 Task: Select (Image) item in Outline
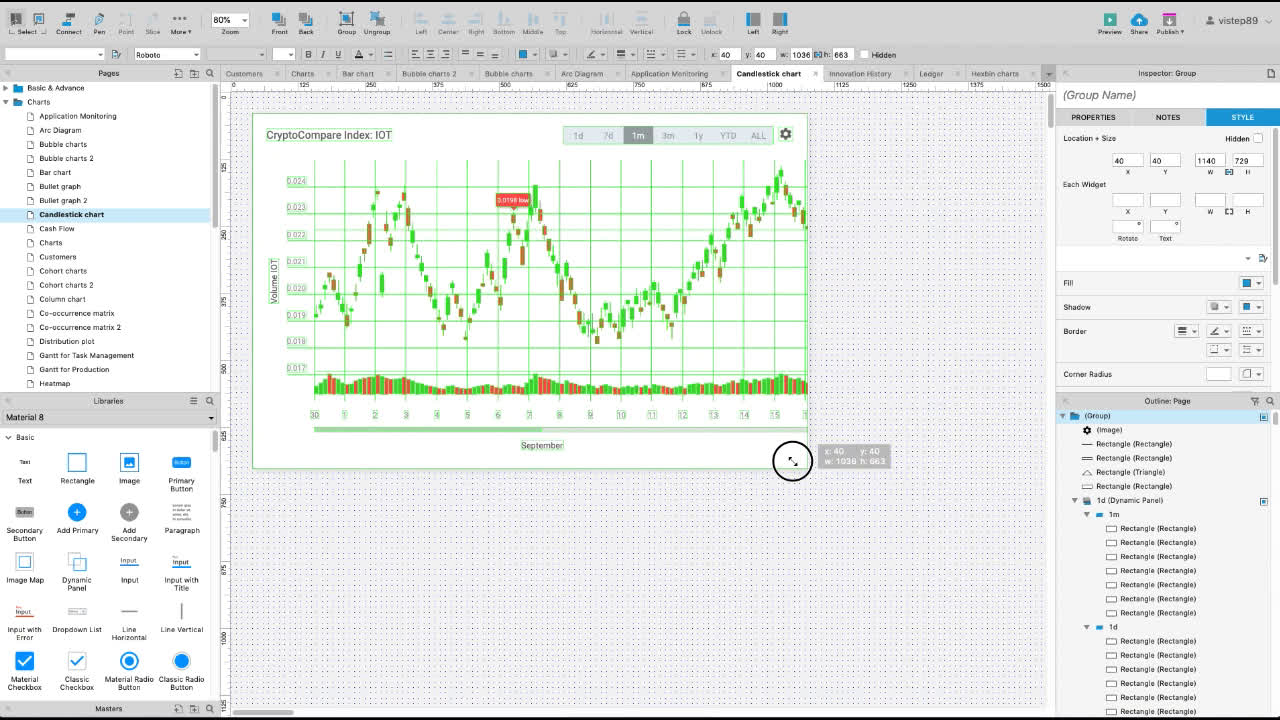[1109, 430]
